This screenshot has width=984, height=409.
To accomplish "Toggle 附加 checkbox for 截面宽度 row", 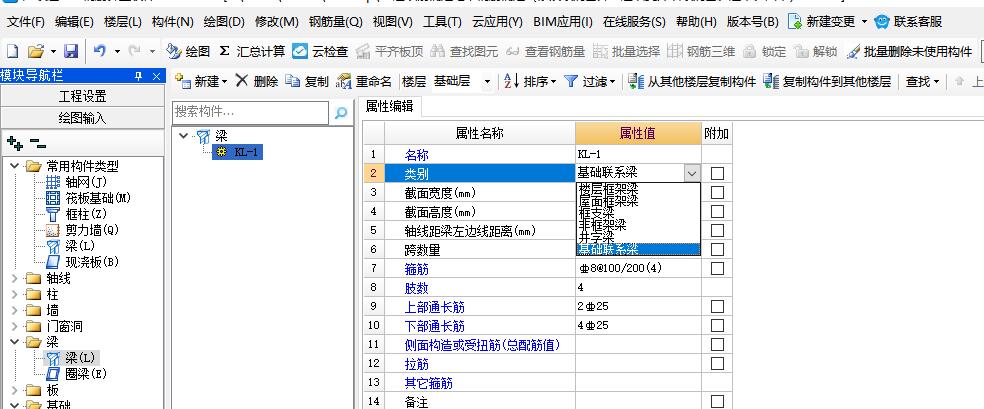I will [717, 192].
